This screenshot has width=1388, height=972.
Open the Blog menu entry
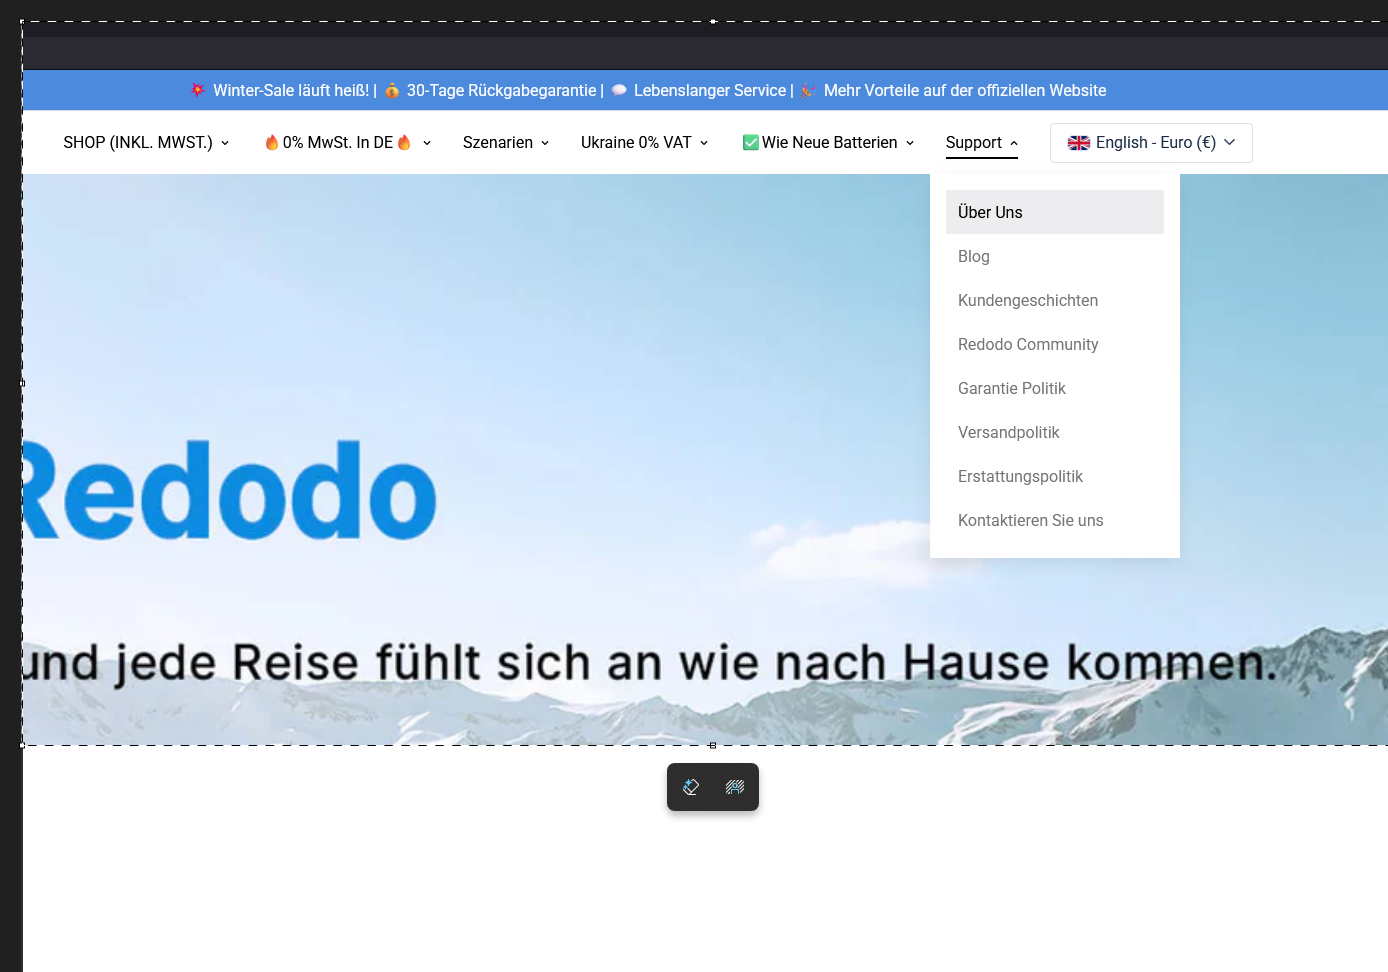pyautogui.click(x=1055, y=256)
